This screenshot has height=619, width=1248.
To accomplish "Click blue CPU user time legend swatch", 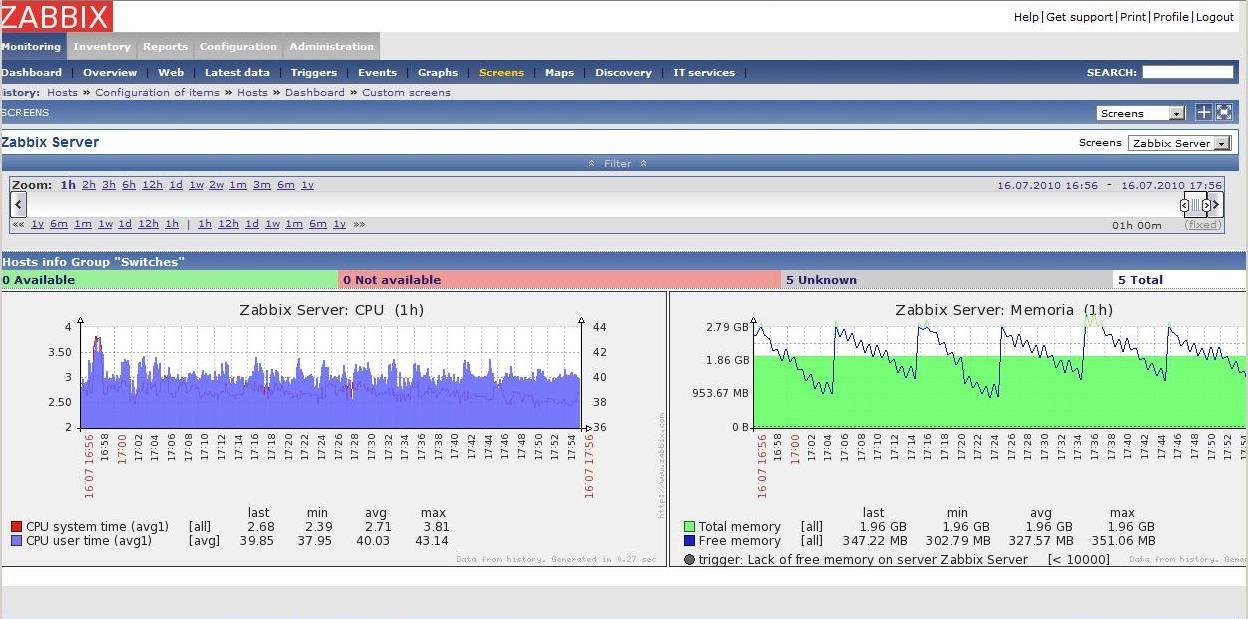I will coord(16,541).
